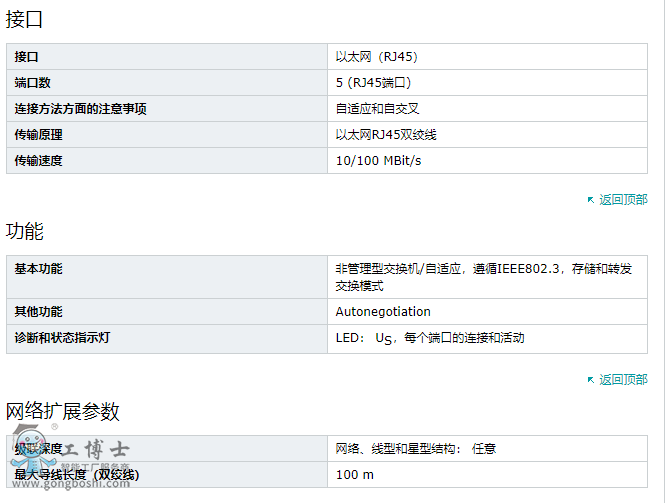Click the 接口 section heading
Screen dimensions: 668x503
click(x=24, y=20)
